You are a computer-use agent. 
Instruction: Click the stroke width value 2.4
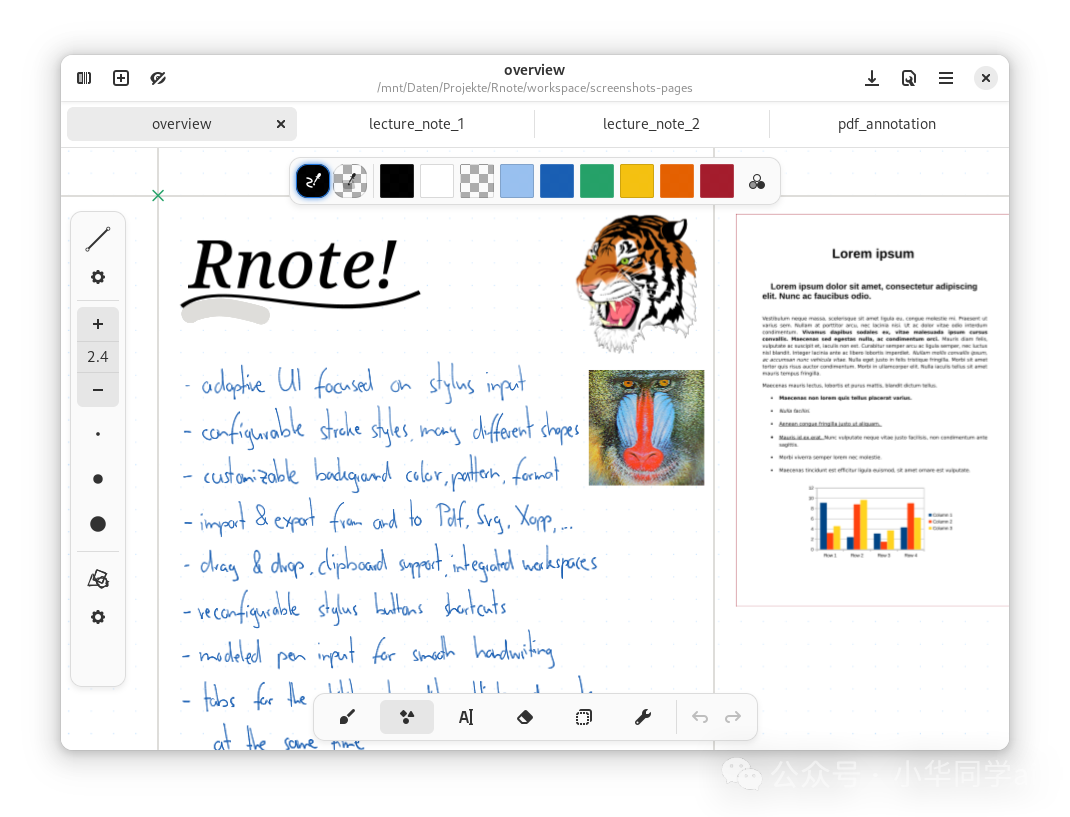(98, 357)
